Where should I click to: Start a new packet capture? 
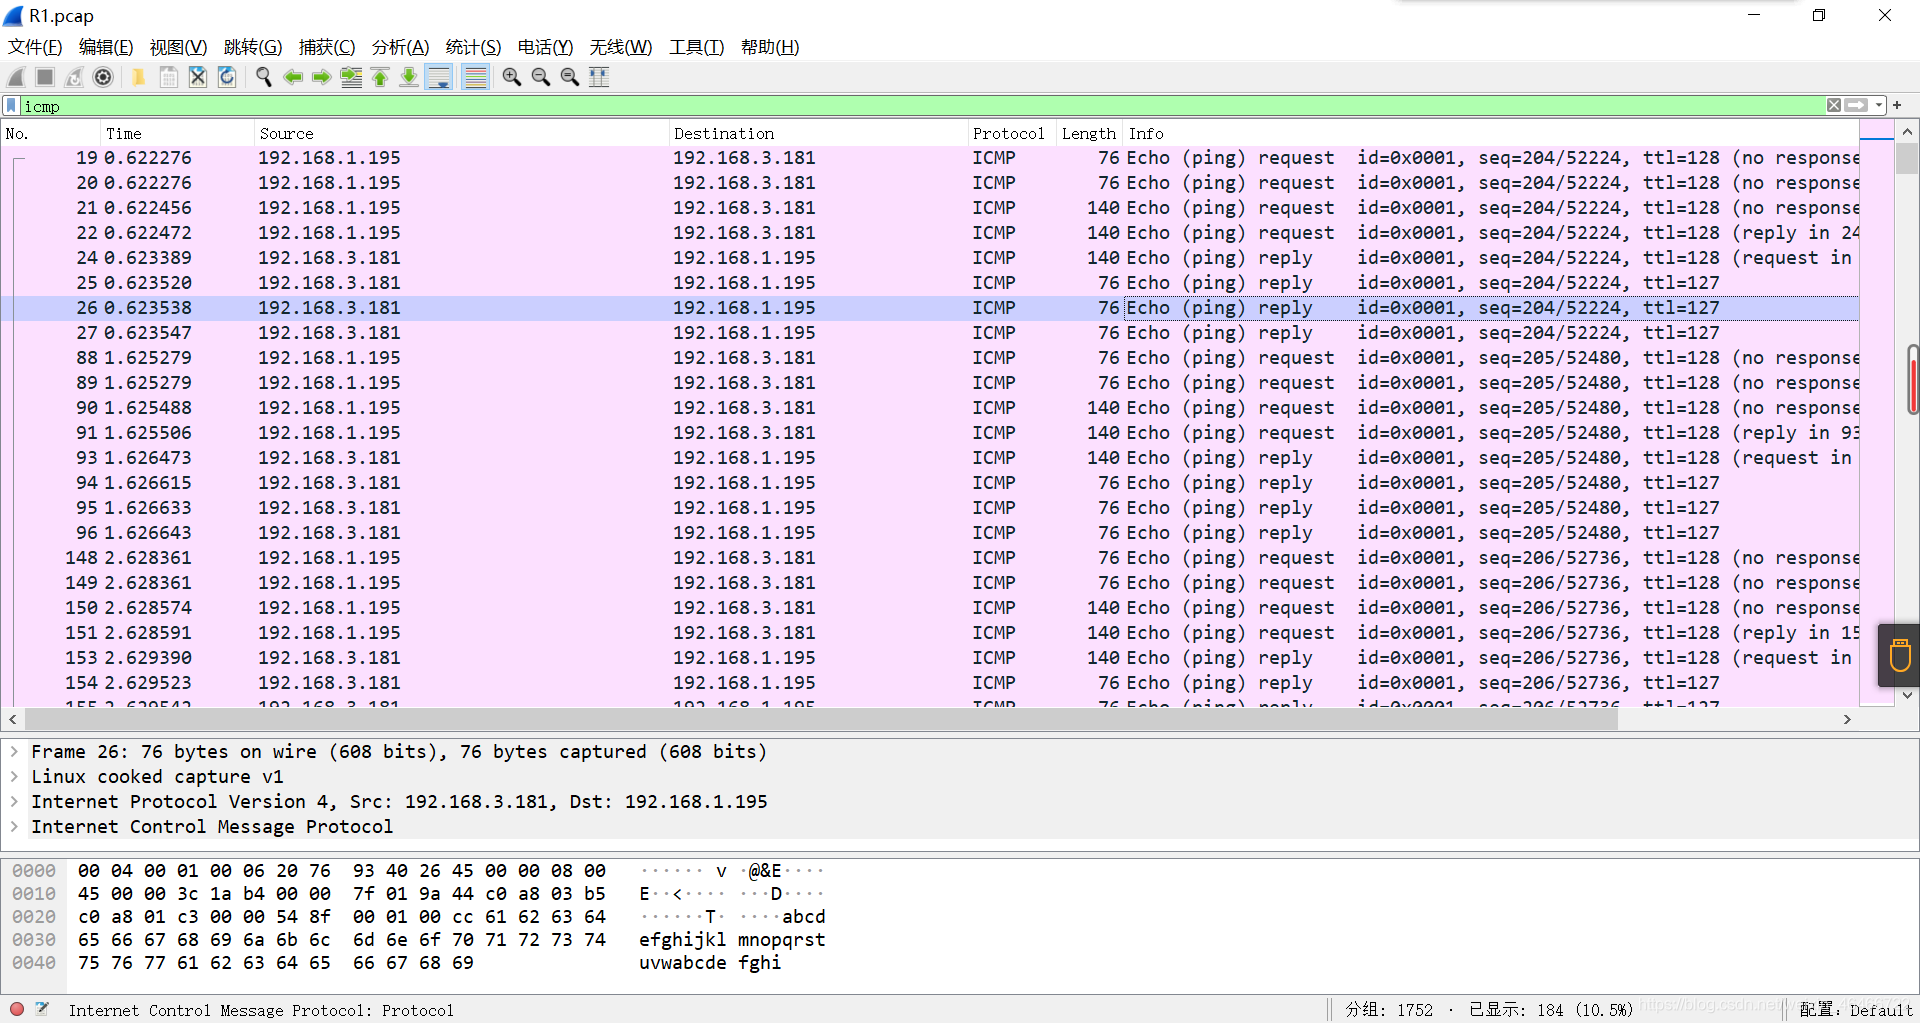(15, 77)
